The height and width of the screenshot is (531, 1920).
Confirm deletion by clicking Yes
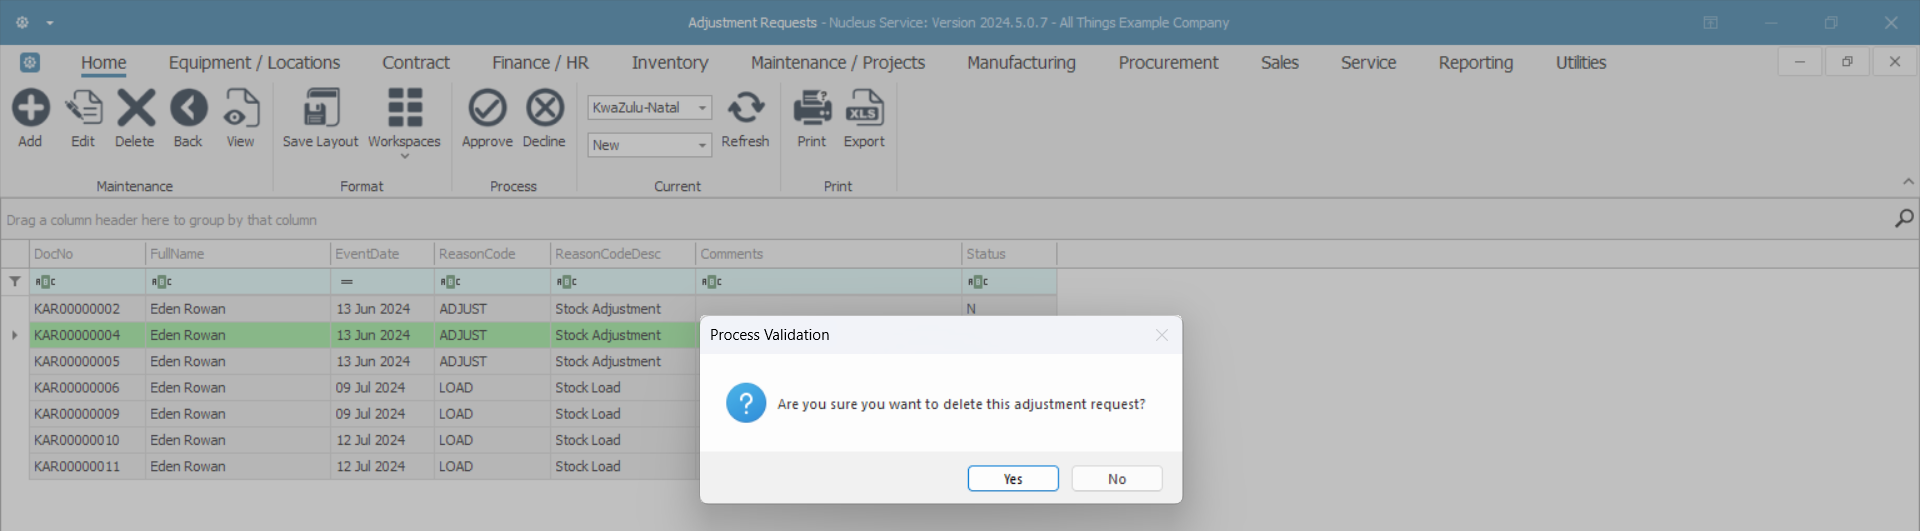coord(1012,479)
